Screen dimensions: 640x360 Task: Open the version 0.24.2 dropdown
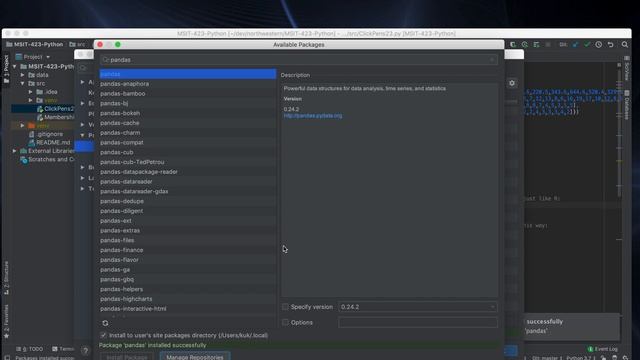[x=418, y=307]
